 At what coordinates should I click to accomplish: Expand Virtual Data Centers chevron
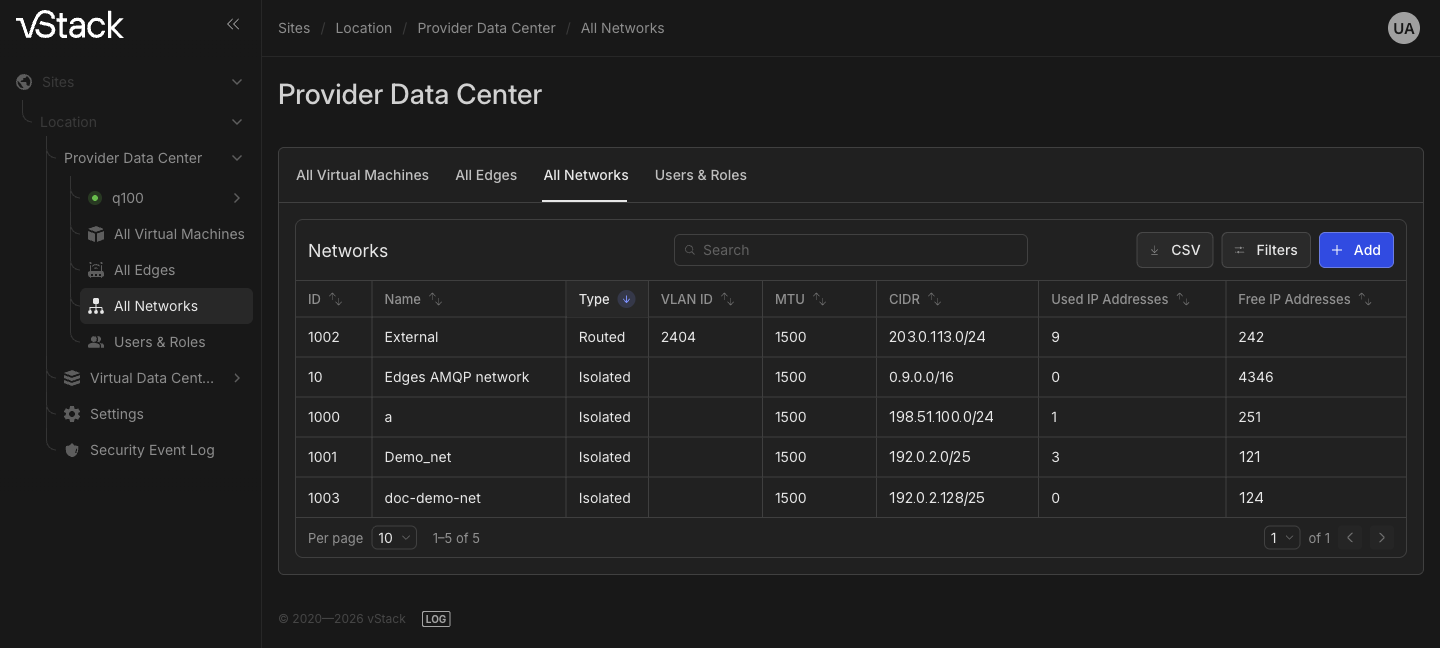(x=237, y=378)
